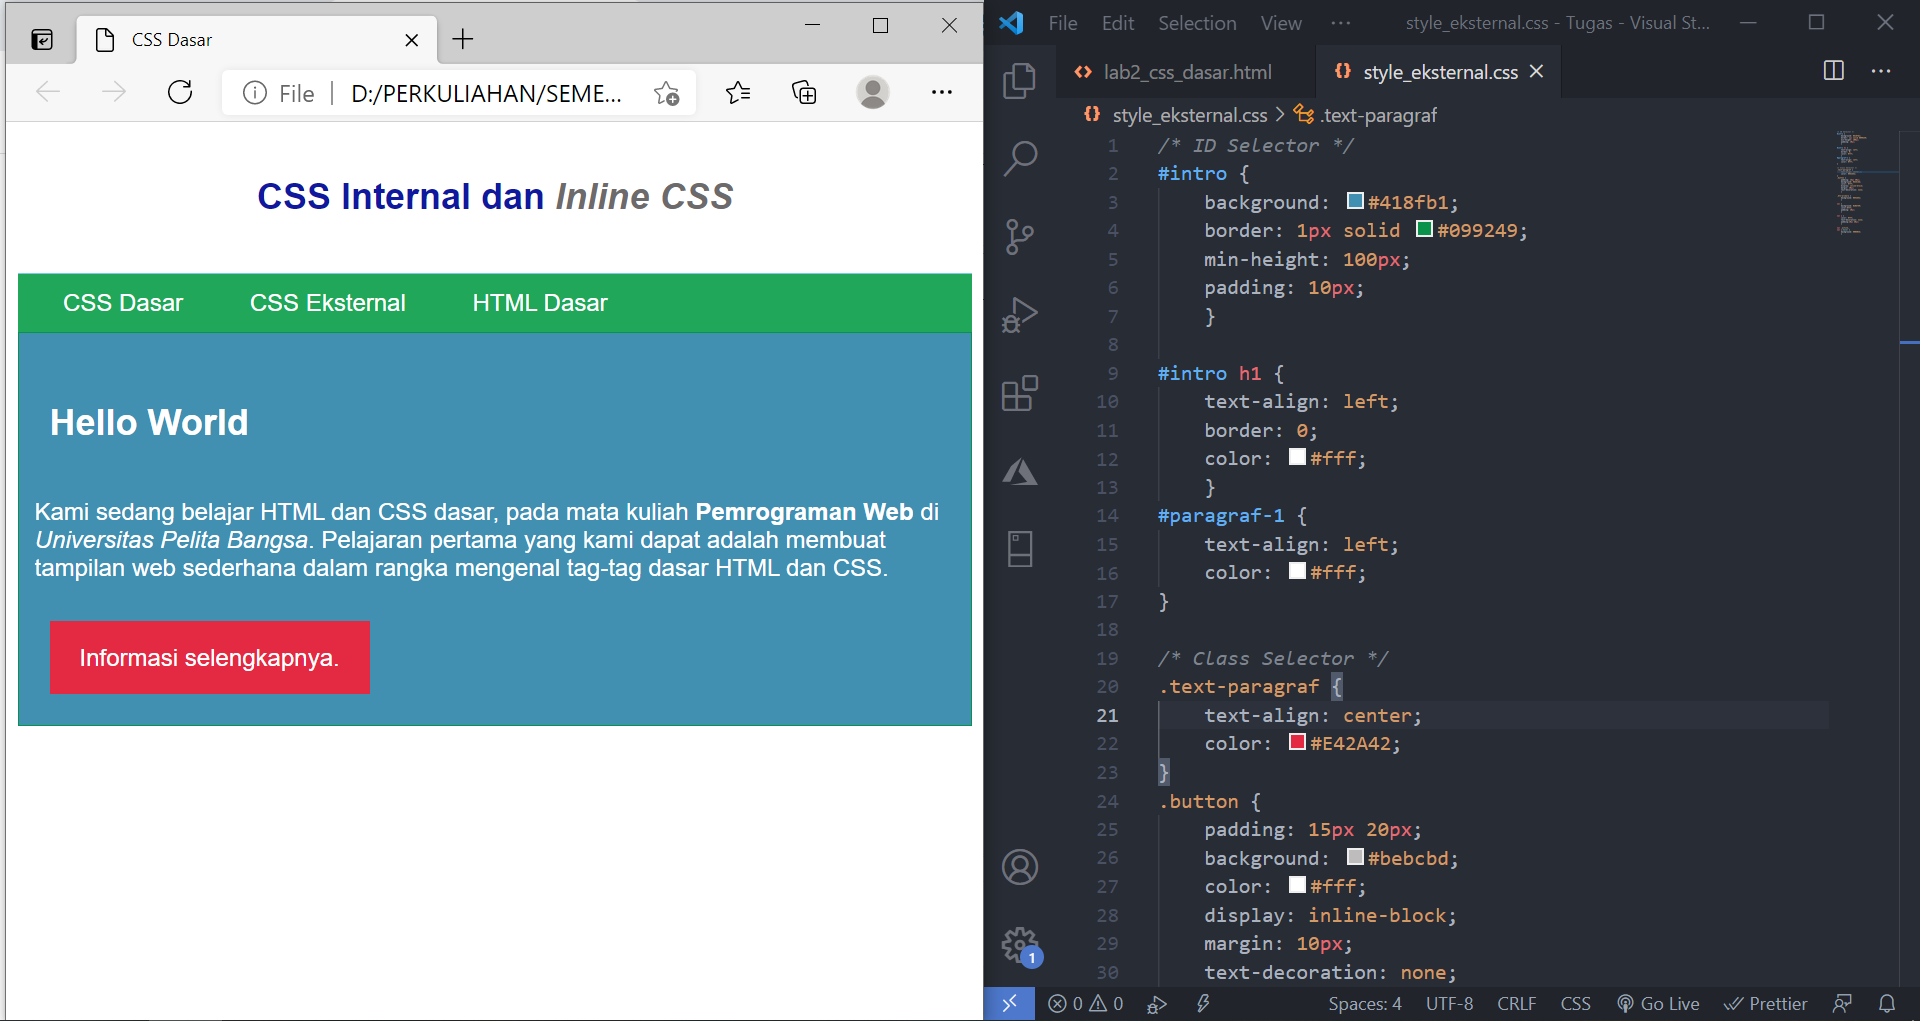1920x1021 pixels.
Task: Click the browser address bar
Action: point(480,92)
